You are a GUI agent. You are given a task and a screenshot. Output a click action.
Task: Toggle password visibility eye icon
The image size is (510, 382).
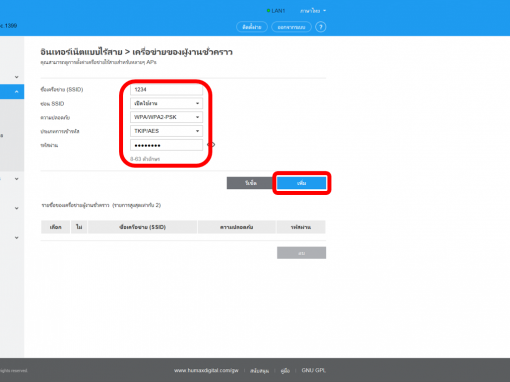click(211, 145)
